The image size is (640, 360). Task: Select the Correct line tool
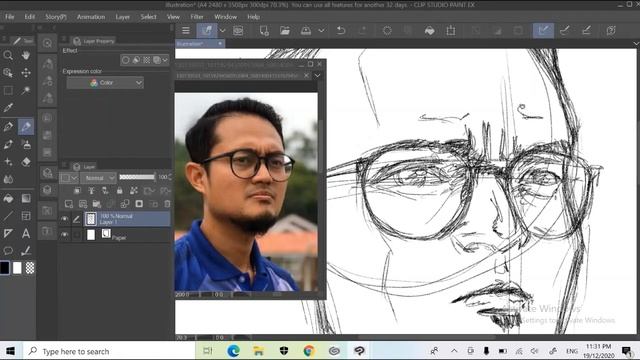point(26,251)
